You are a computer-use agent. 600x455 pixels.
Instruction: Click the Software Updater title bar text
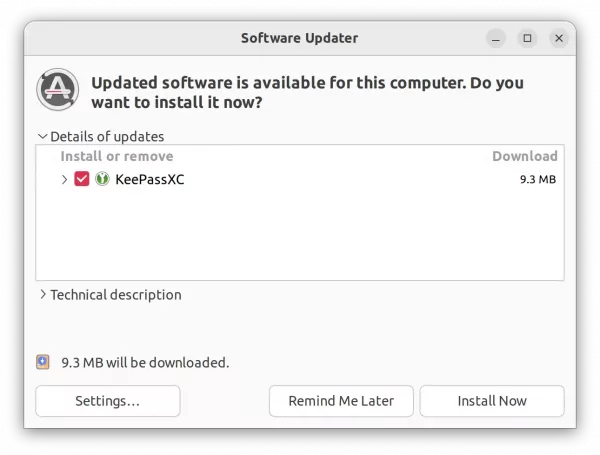coord(300,38)
